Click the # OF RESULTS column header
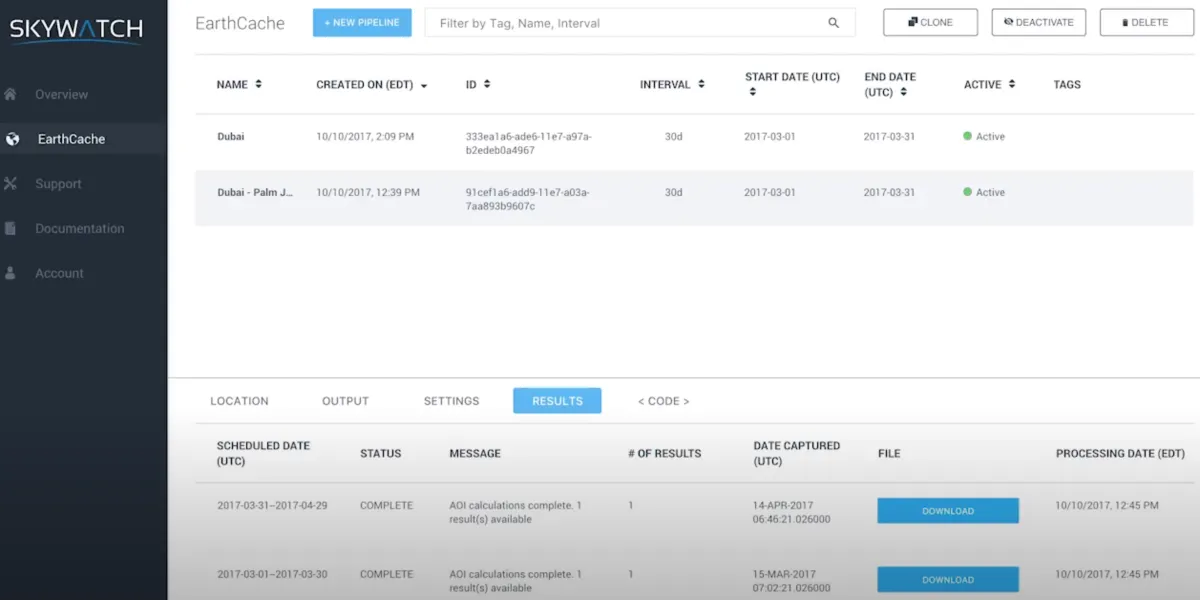This screenshot has width=1200, height=600. pyautogui.click(x=664, y=454)
